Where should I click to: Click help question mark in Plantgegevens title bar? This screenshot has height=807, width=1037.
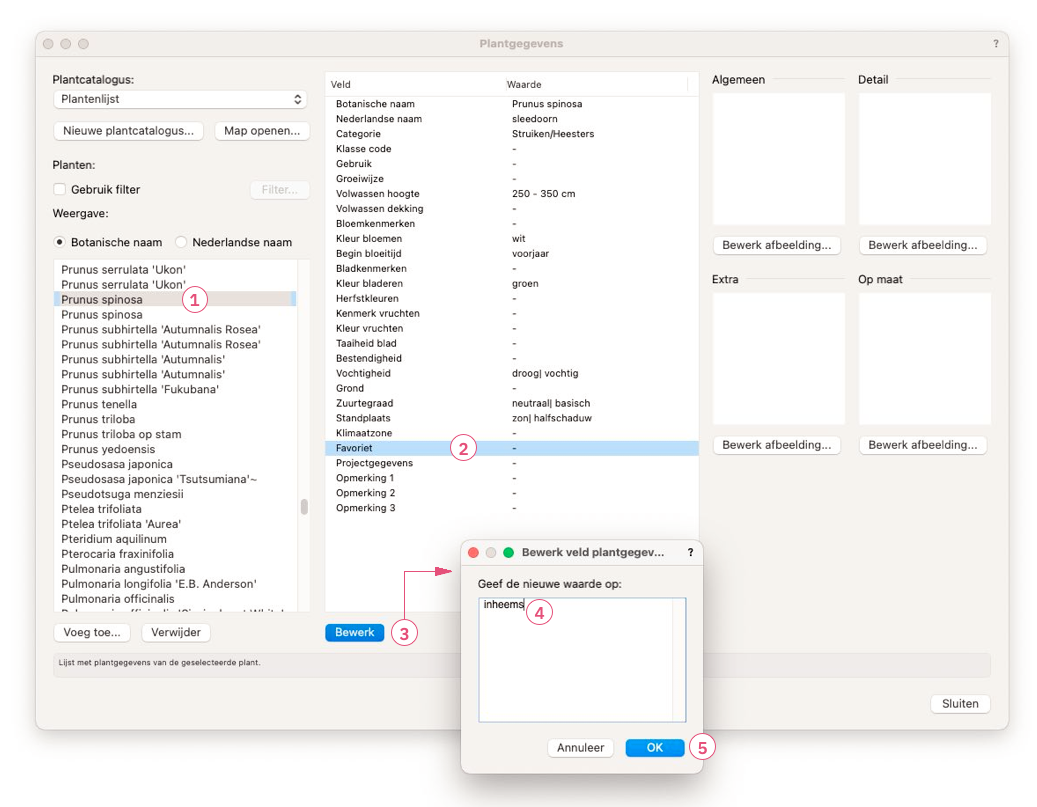[x=996, y=44]
